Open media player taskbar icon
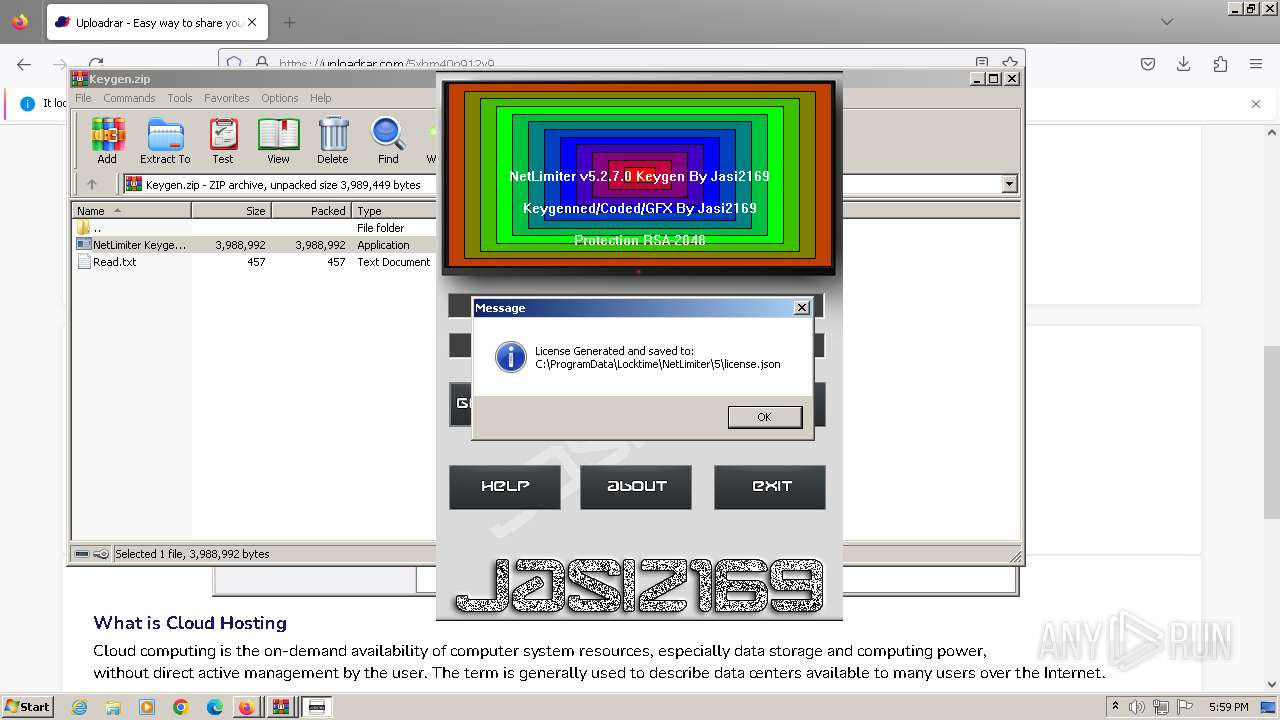 (147, 707)
